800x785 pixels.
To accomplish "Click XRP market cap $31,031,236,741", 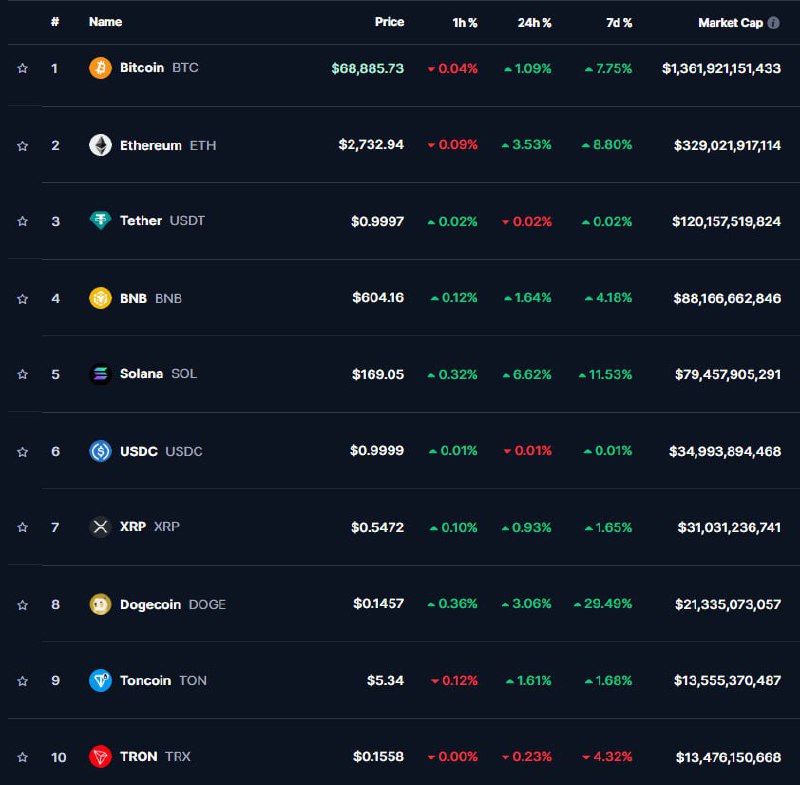I will click(729, 527).
